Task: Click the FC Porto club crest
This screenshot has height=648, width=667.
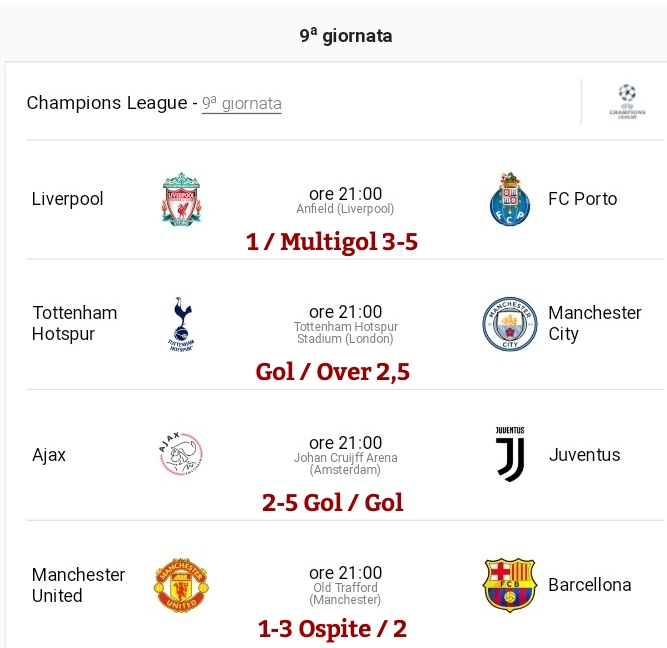Action: point(510,199)
